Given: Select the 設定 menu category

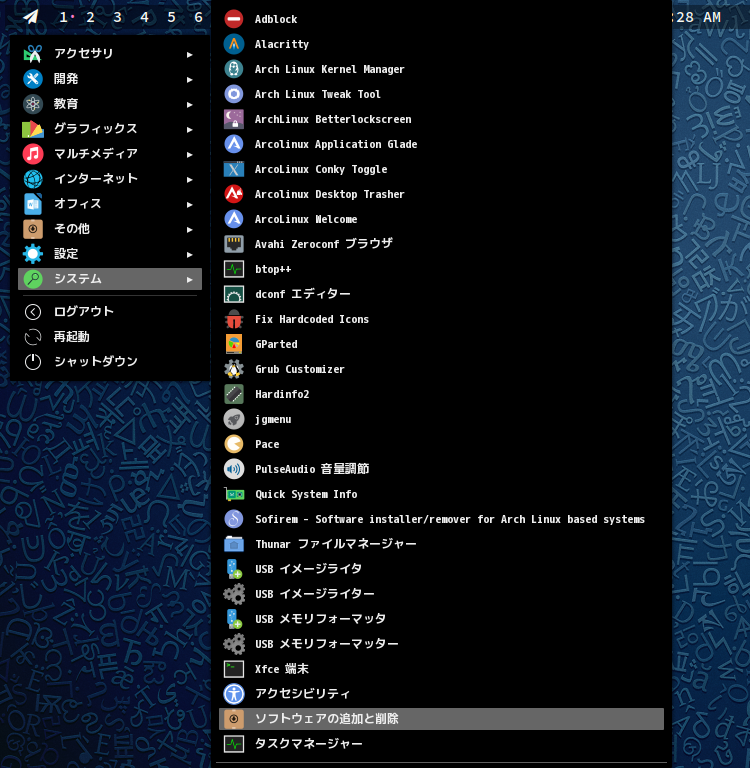Looking at the screenshot, I should coord(66,254).
